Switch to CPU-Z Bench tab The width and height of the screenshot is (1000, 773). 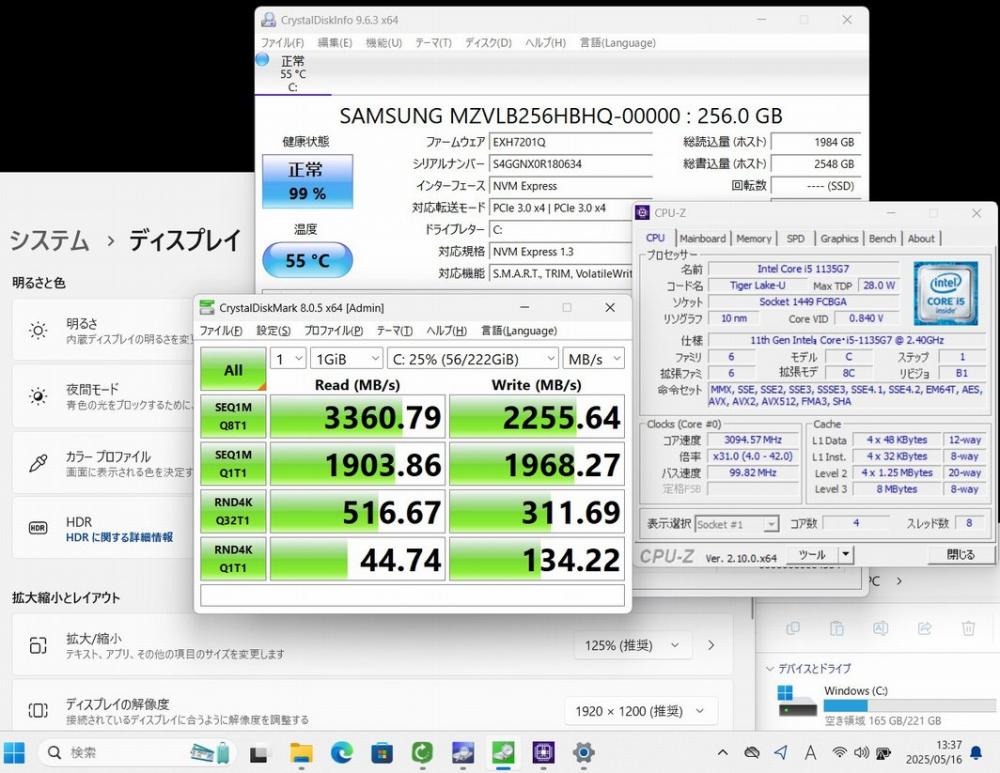882,239
